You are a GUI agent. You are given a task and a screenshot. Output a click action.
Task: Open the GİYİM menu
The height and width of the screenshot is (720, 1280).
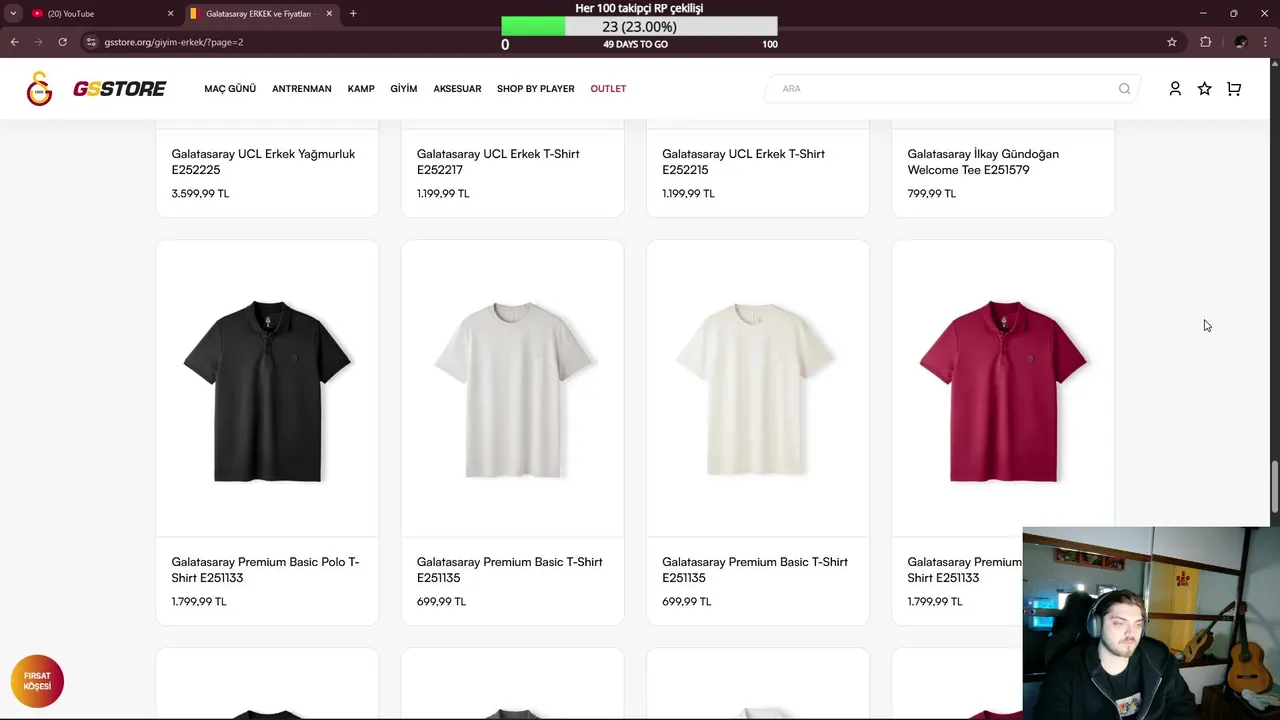click(x=404, y=89)
